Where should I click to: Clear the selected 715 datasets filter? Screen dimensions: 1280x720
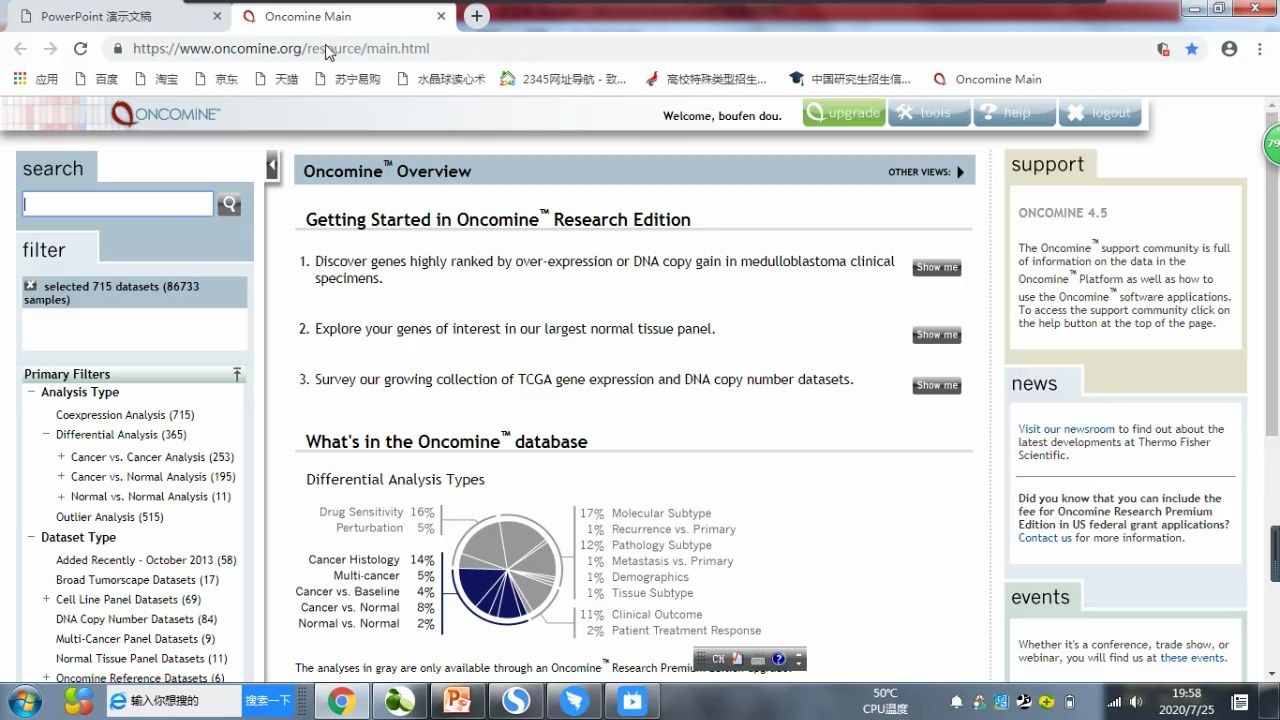[31, 286]
